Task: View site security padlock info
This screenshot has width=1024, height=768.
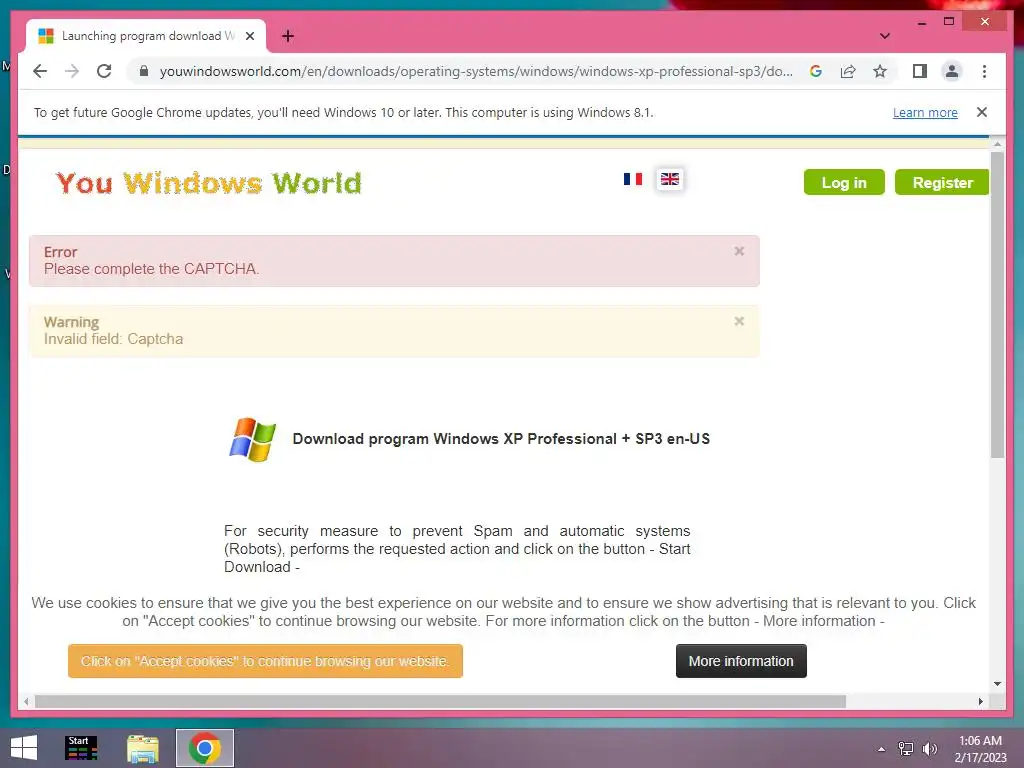Action: [144, 71]
